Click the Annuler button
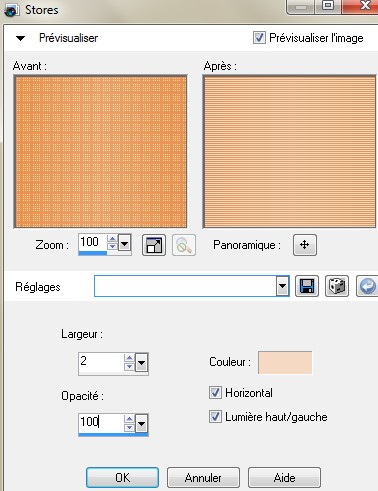Screen dimensions: 378x491 tap(203, 477)
